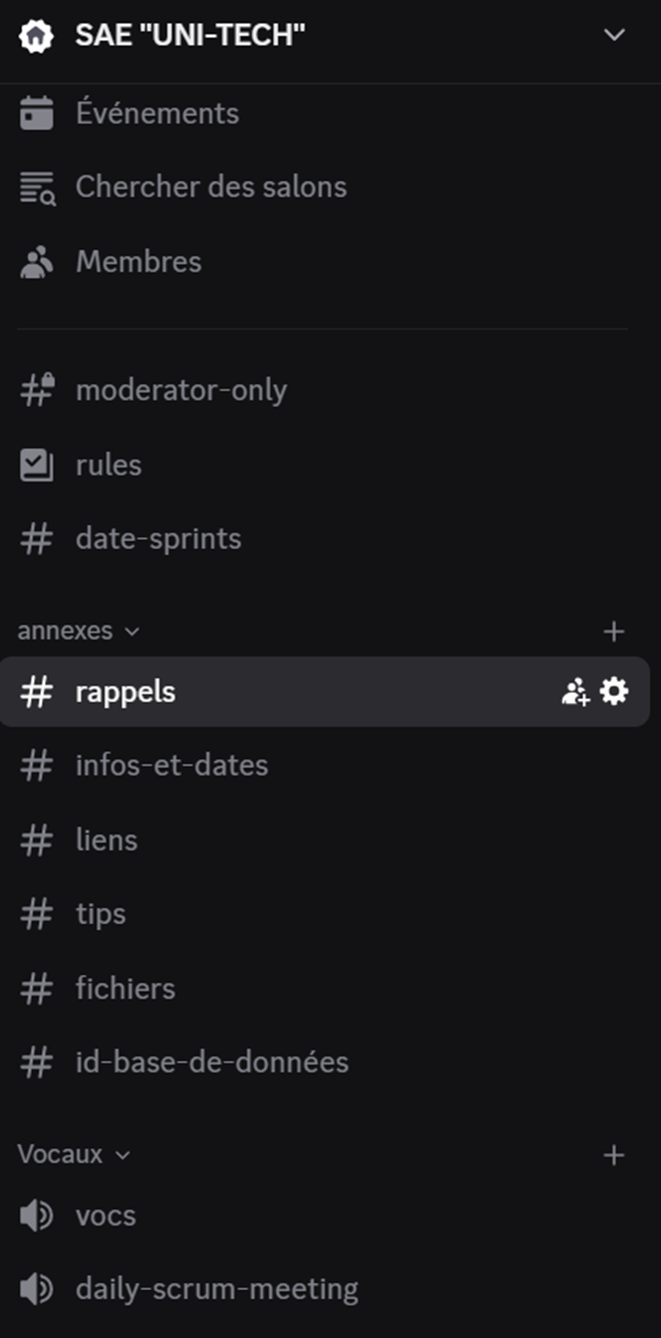Click the locked hashtag icon for moderator-only
The image size is (661, 1338).
click(37, 390)
